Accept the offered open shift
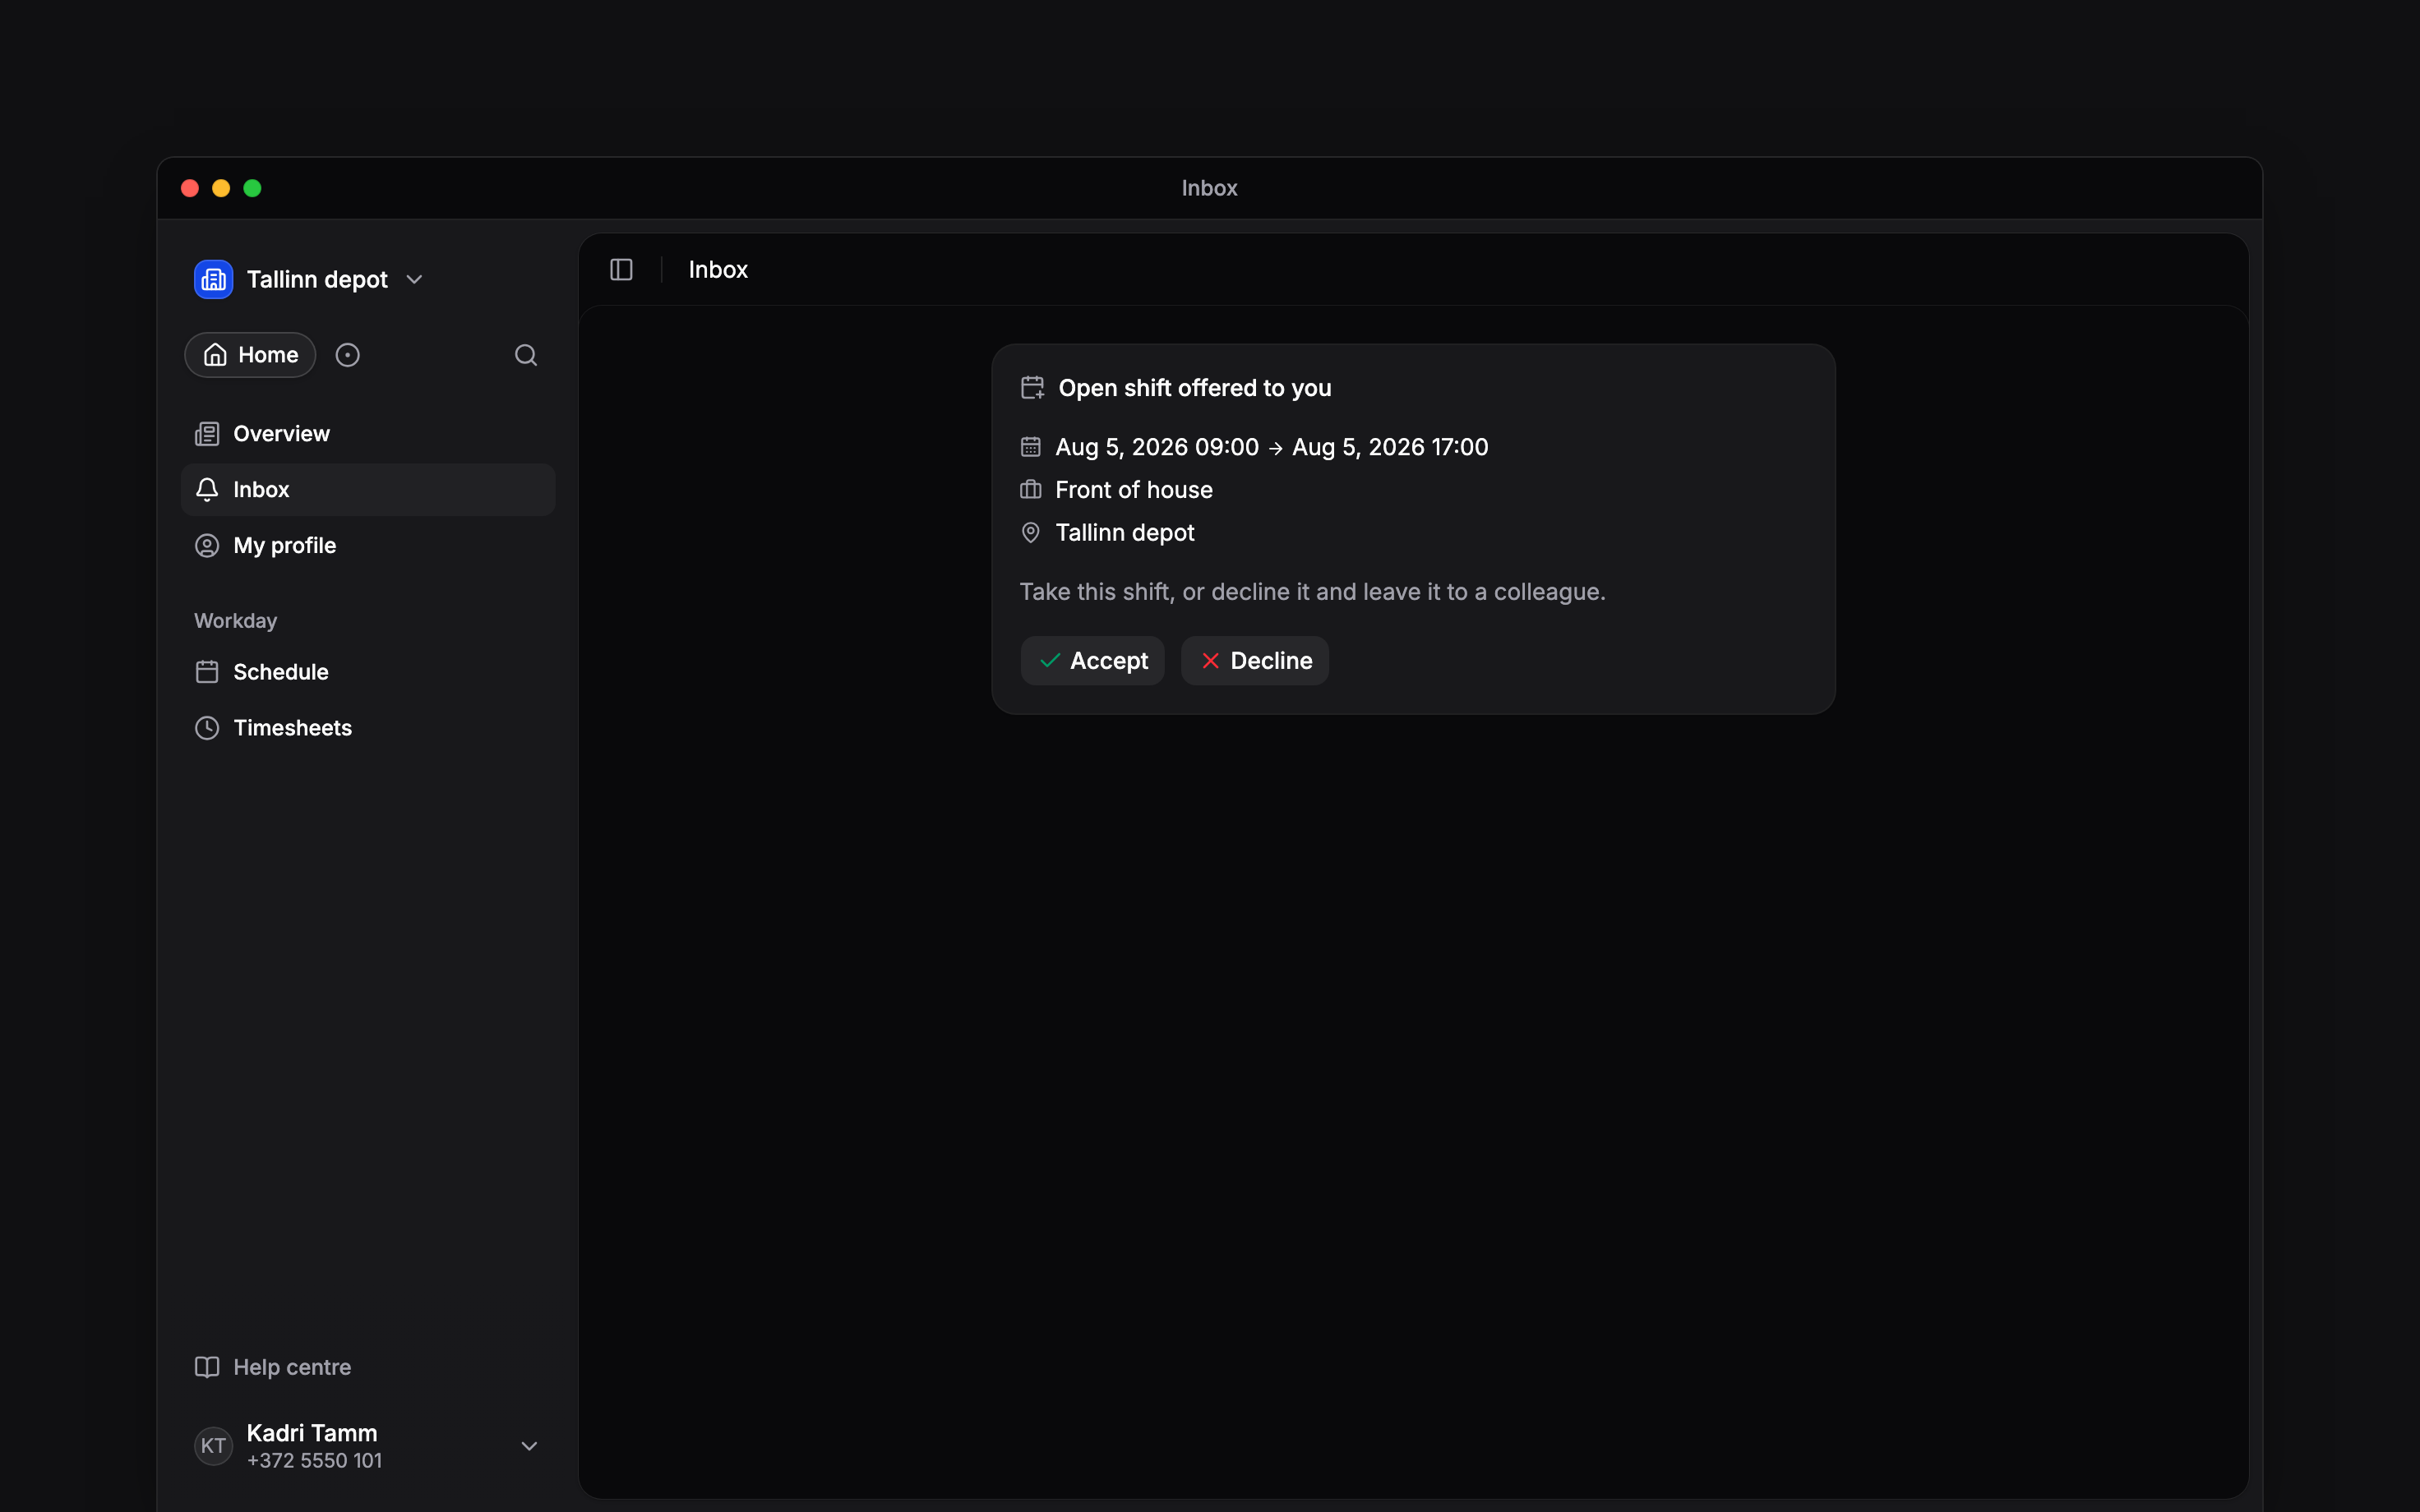2420x1512 pixels. [x=1092, y=661]
